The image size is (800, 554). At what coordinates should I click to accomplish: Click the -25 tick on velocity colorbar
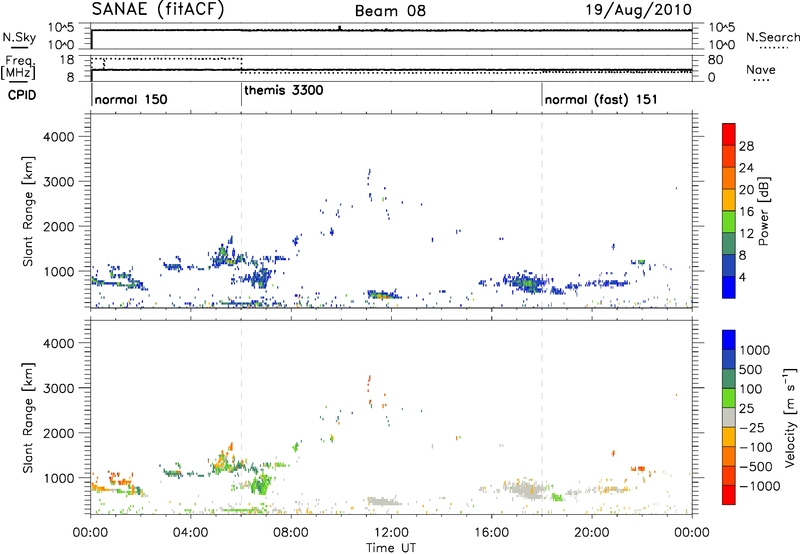tap(754, 427)
